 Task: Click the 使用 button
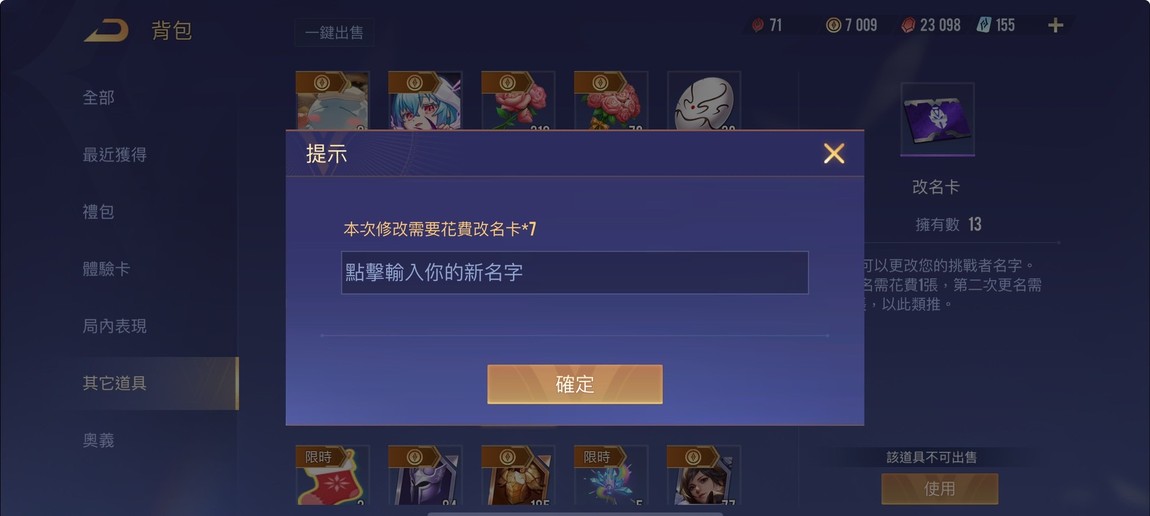(x=940, y=488)
